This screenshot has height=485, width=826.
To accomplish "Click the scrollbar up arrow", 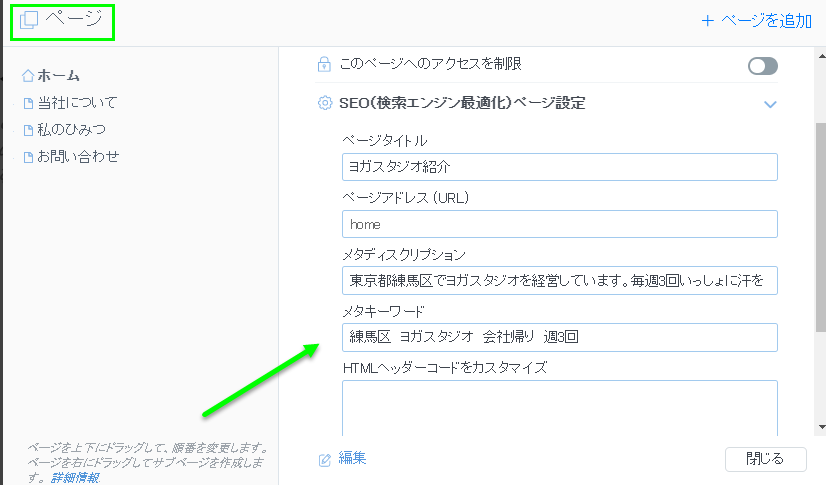I will 821,55.
